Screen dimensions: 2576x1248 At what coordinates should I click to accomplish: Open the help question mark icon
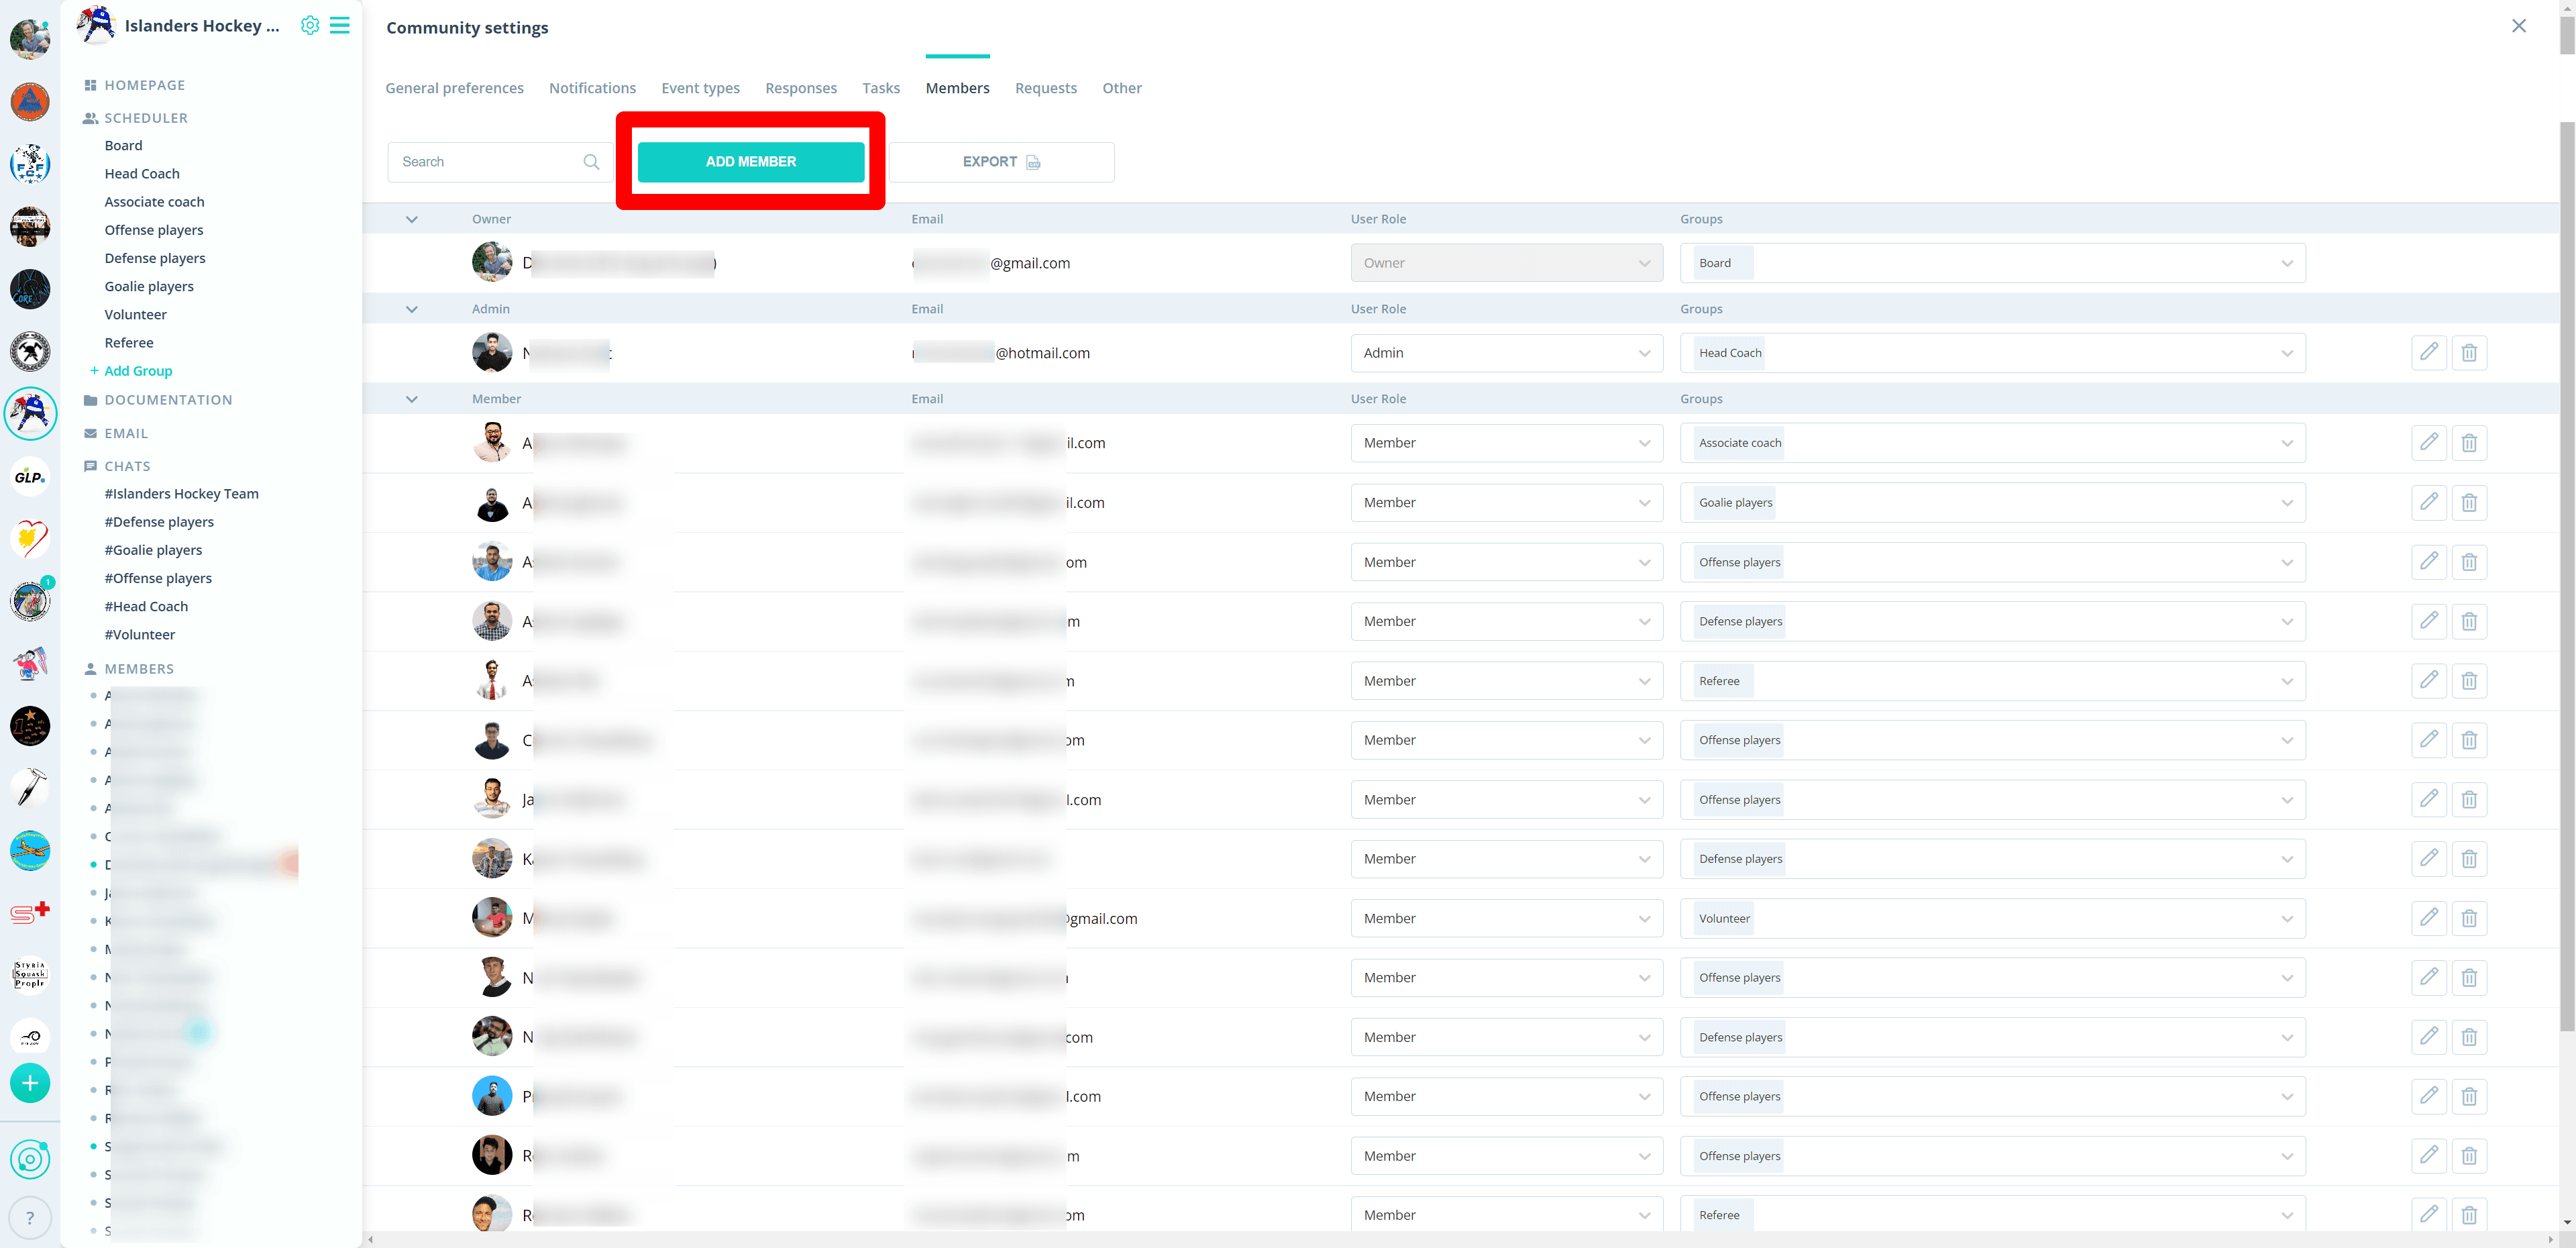click(x=30, y=1218)
